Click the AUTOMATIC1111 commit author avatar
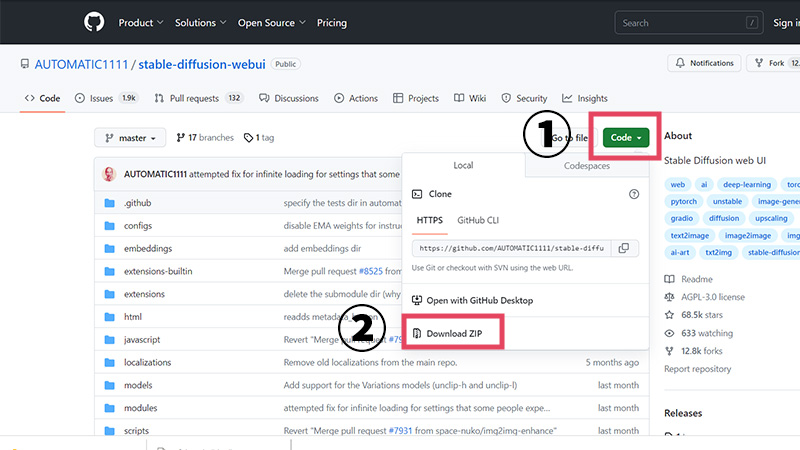This screenshot has height=450, width=800. tap(109, 174)
